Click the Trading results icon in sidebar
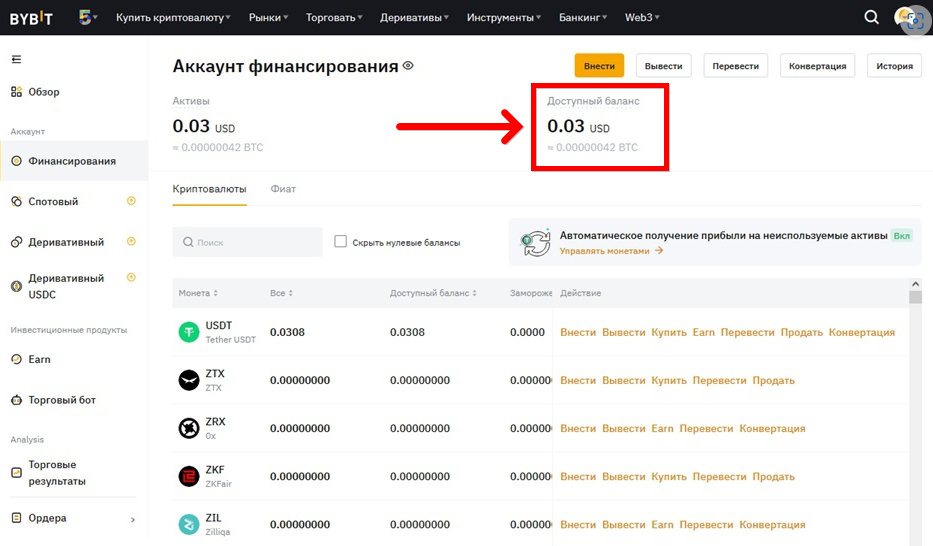933x546 pixels. (17, 473)
